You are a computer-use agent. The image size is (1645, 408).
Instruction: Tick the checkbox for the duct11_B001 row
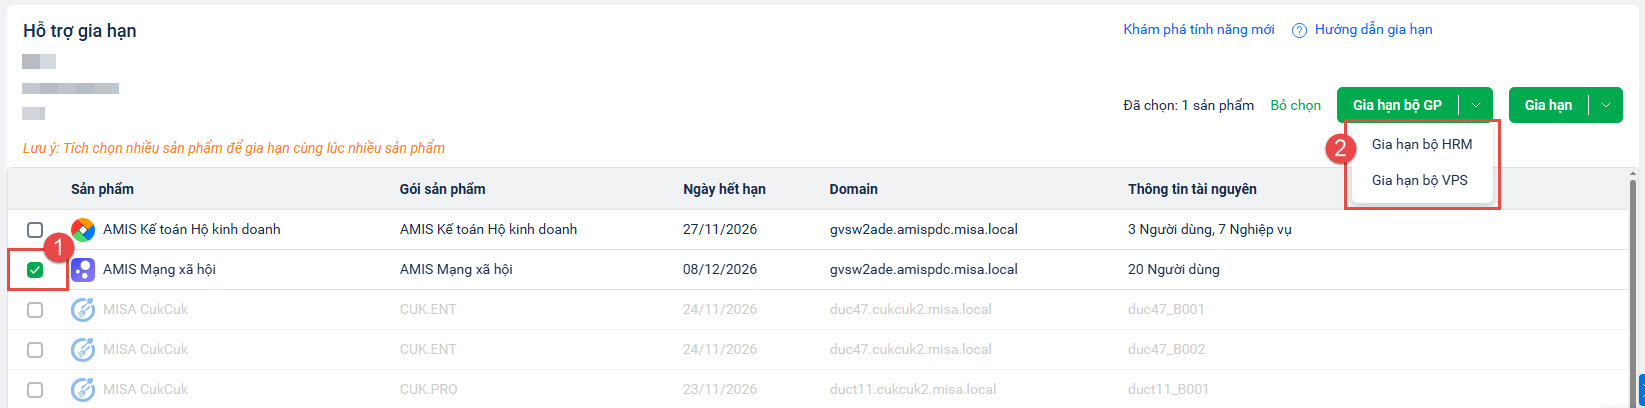pyautogui.click(x=35, y=390)
